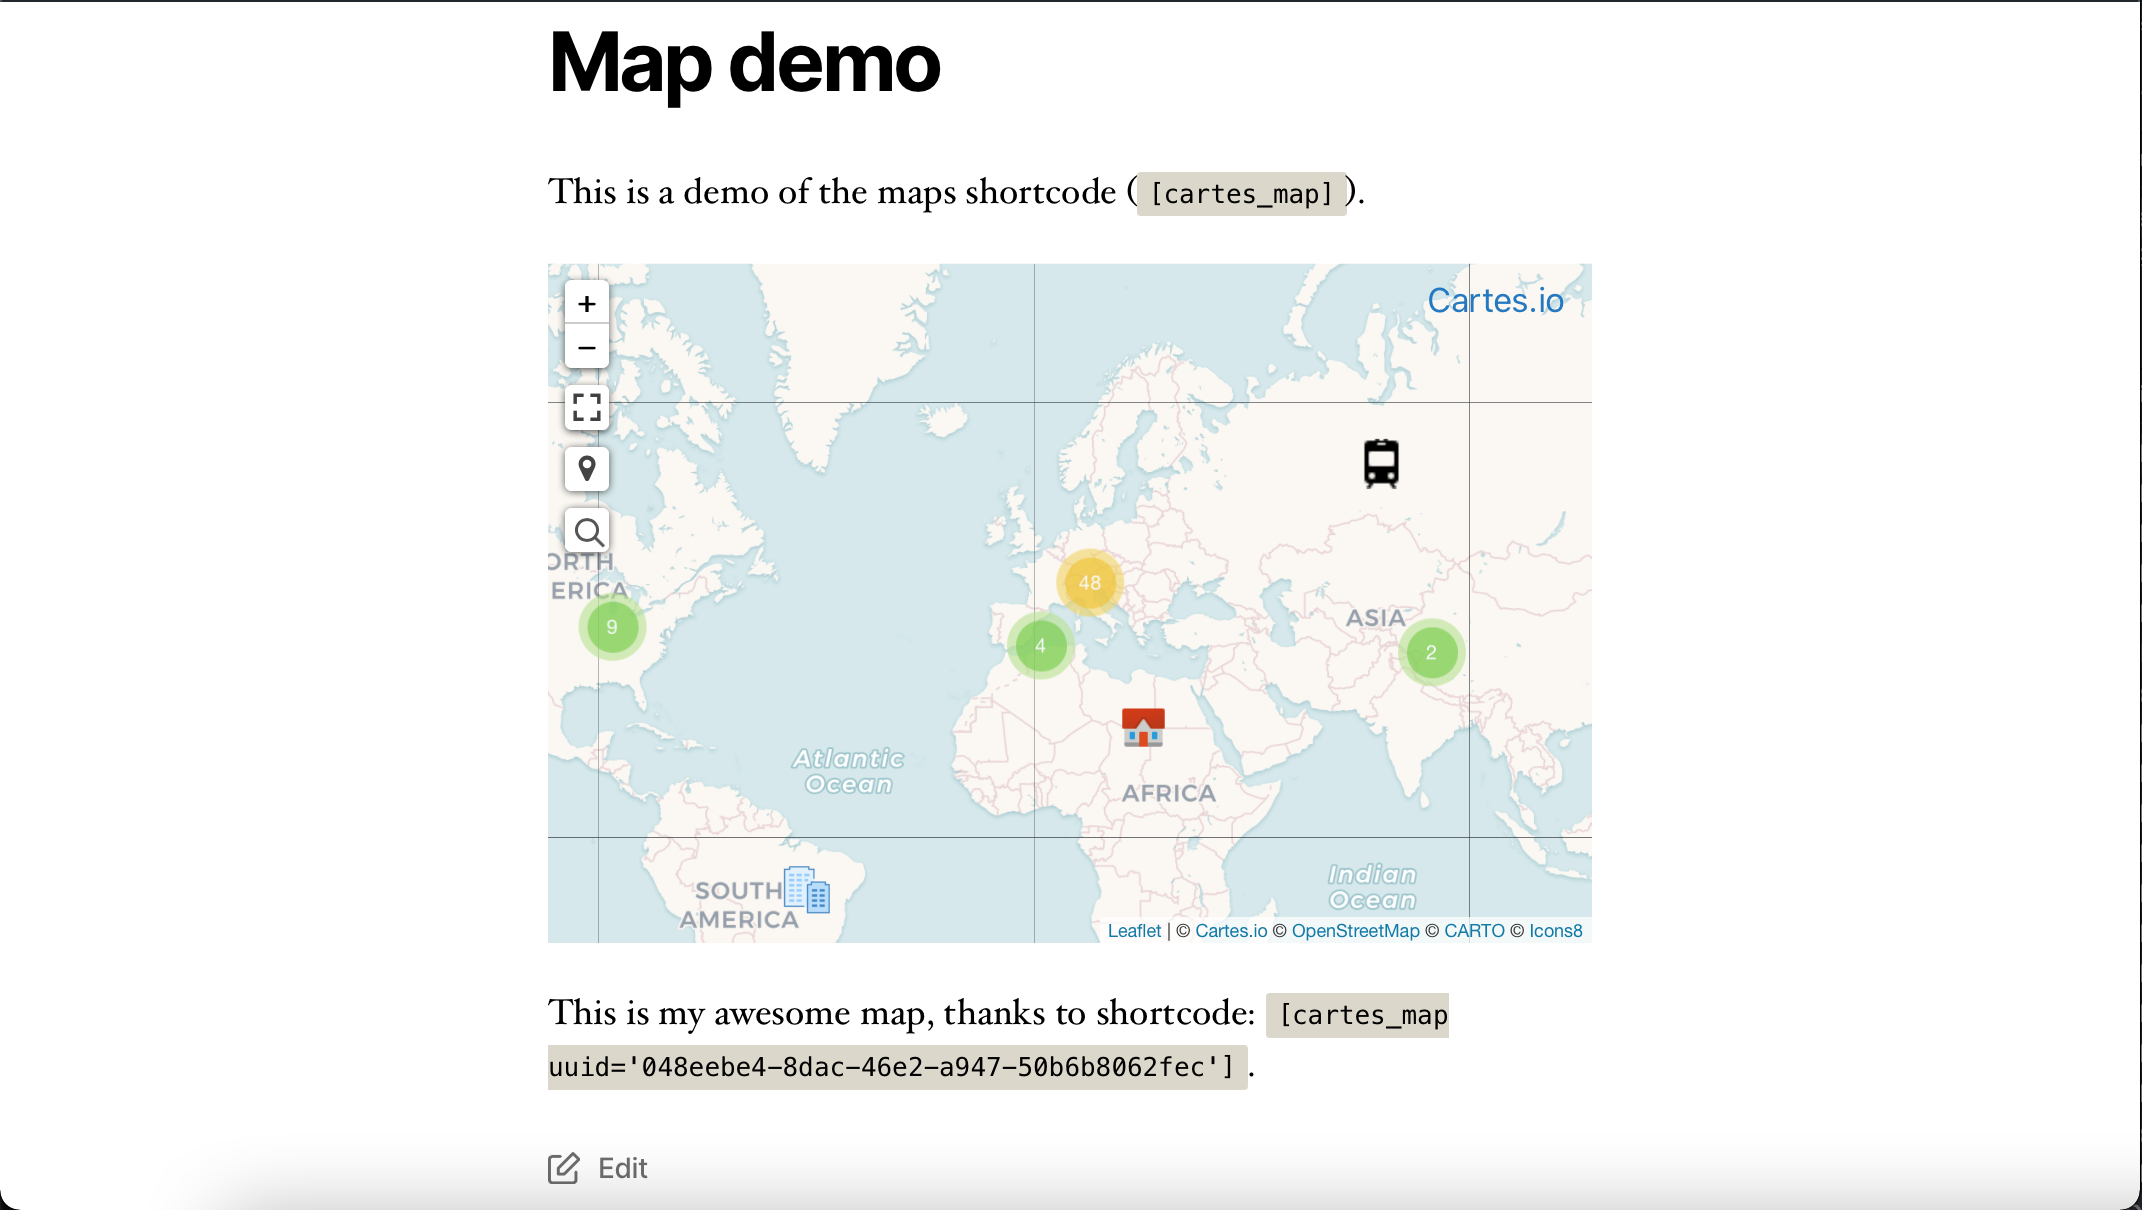The width and height of the screenshot is (2142, 1210).
Task: Click the uuid shortcode code text
Action: (898, 1067)
